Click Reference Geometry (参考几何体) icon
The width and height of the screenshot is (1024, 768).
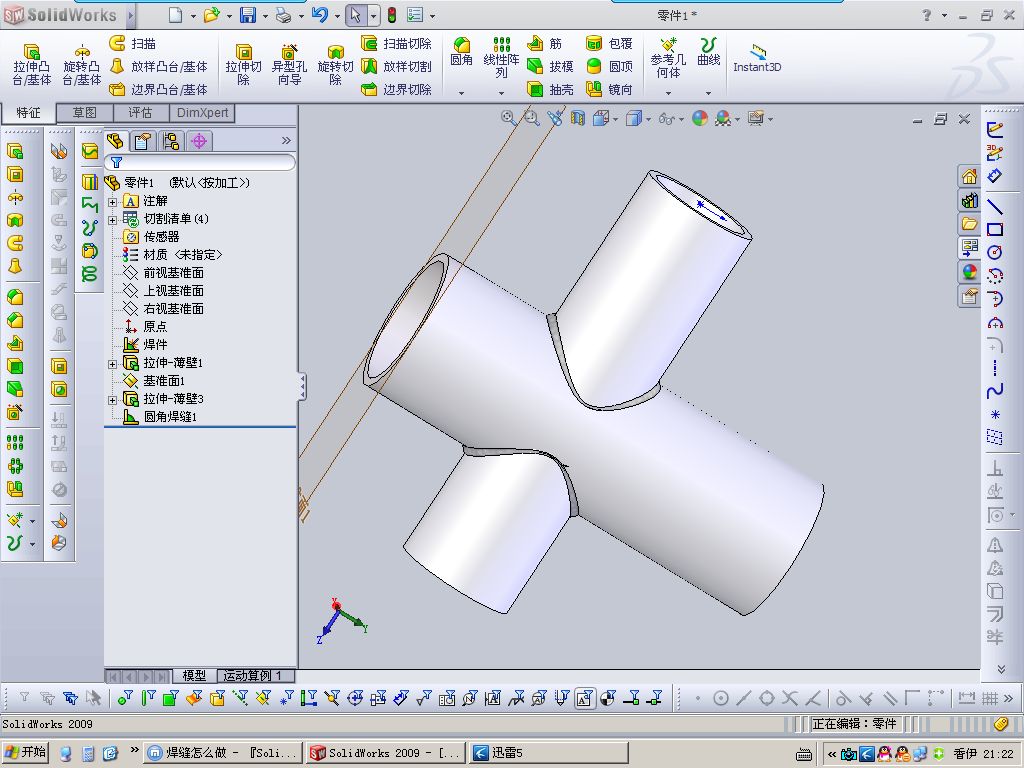668,57
